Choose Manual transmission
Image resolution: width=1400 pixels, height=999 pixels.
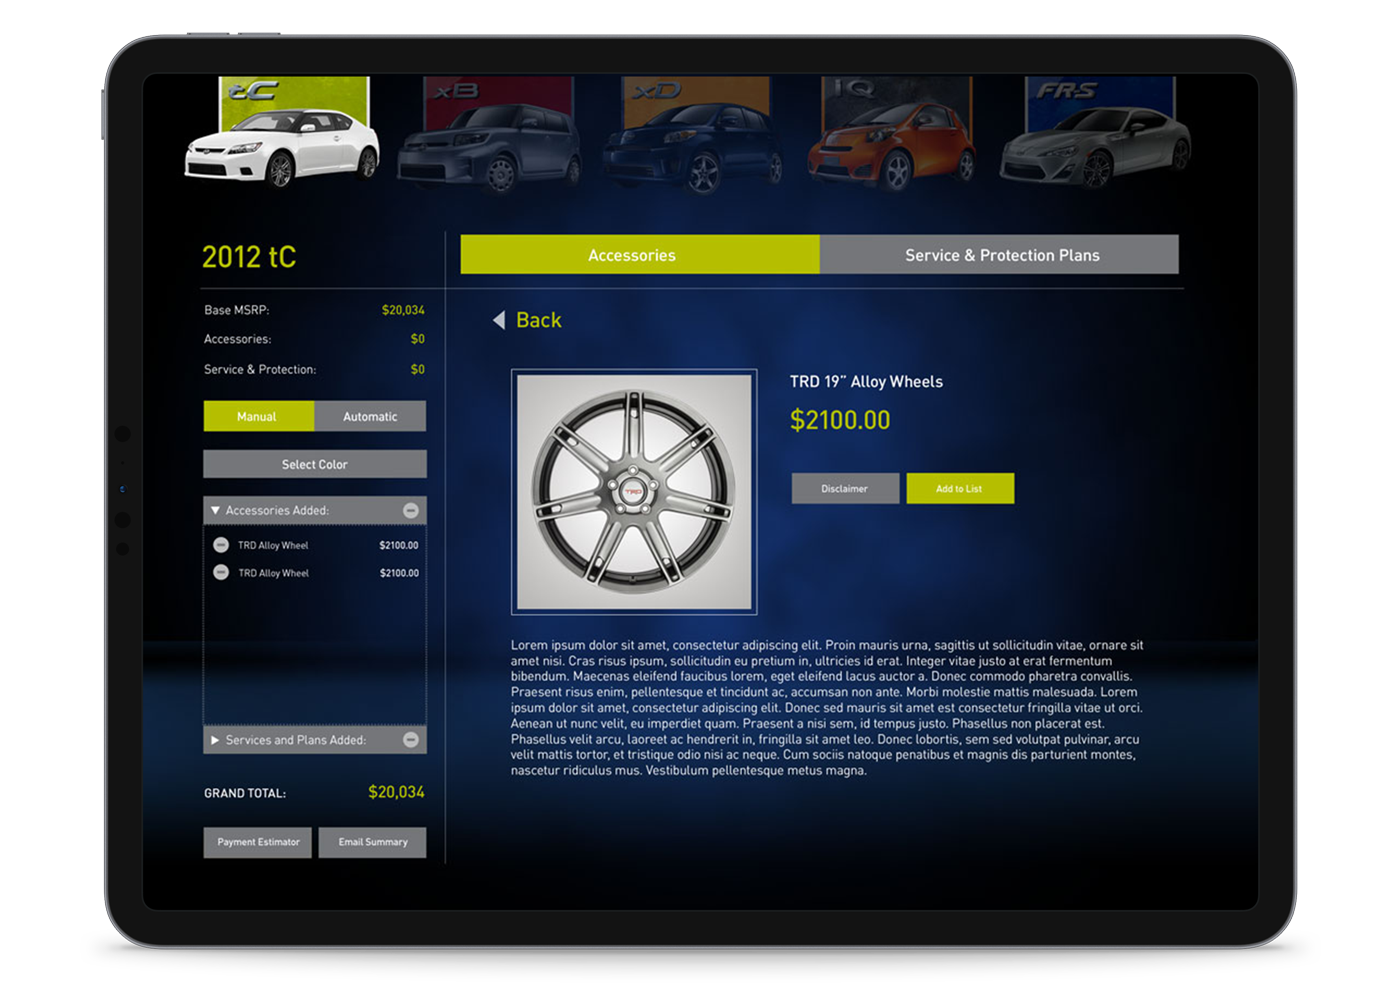(258, 416)
